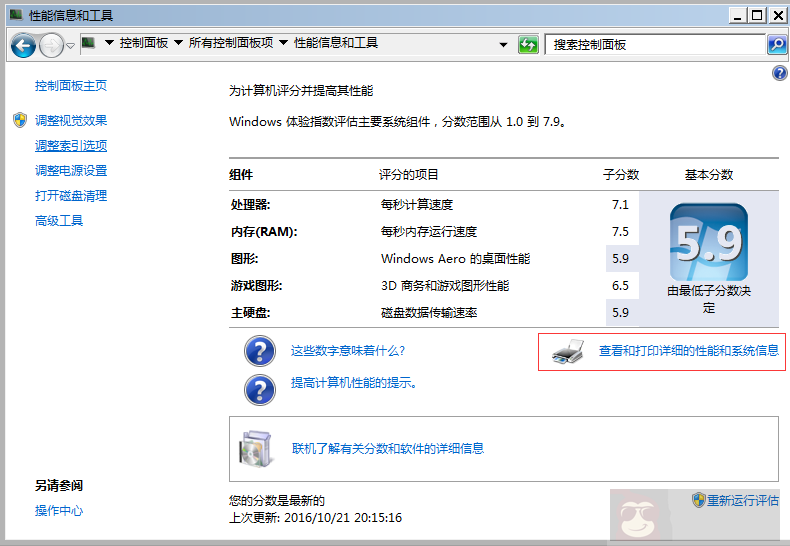Viewport: 790px width, 546px height.
Task: Select 所有控制面板项 in the breadcrumb path
Action: pos(230,43)
